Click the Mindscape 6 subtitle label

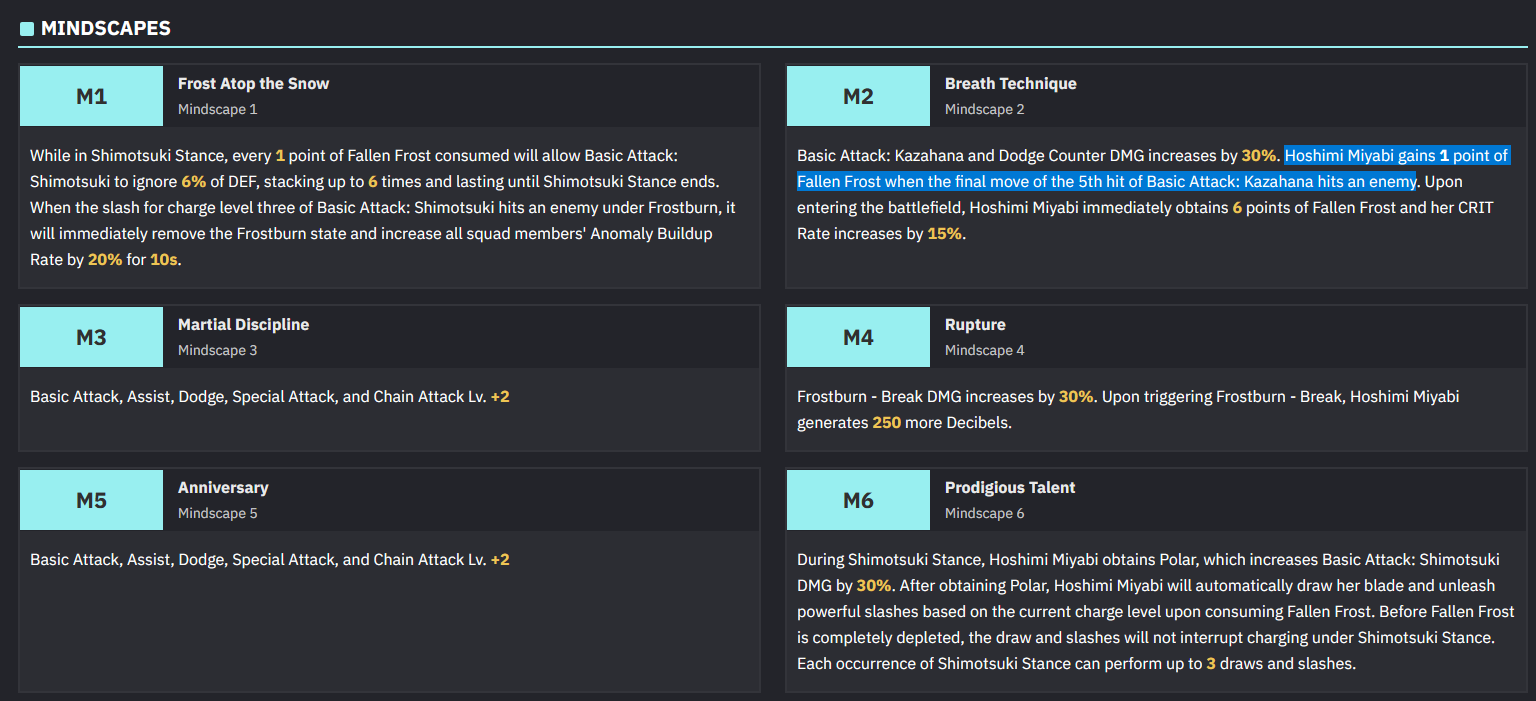[x=984, y=514]
